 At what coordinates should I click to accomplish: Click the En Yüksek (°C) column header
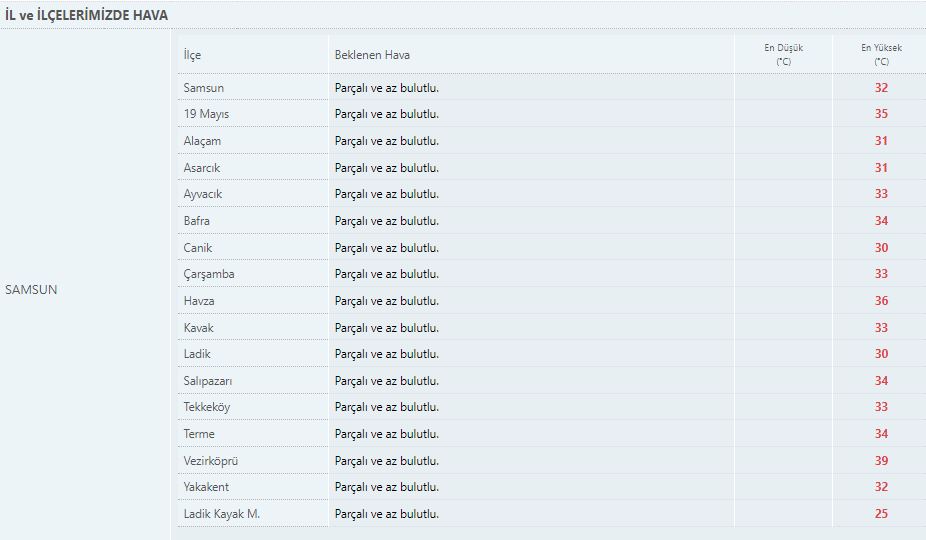click(881, 54)
